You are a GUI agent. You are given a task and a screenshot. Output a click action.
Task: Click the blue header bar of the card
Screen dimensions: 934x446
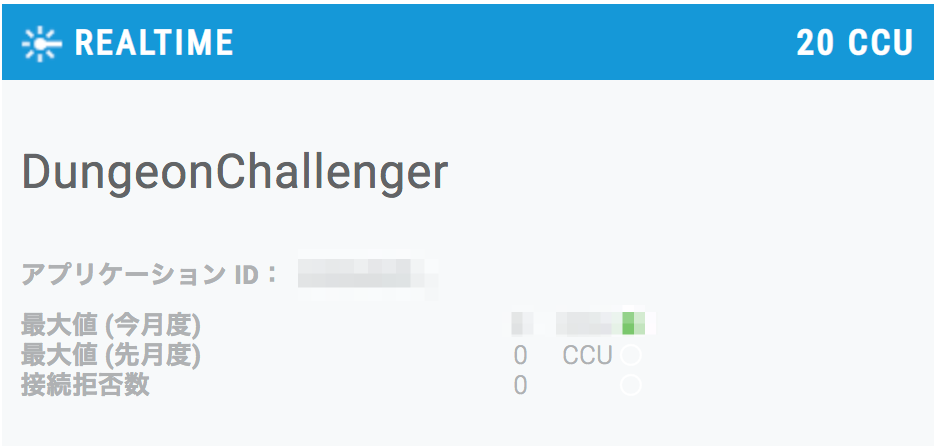(x=468, y=42)
